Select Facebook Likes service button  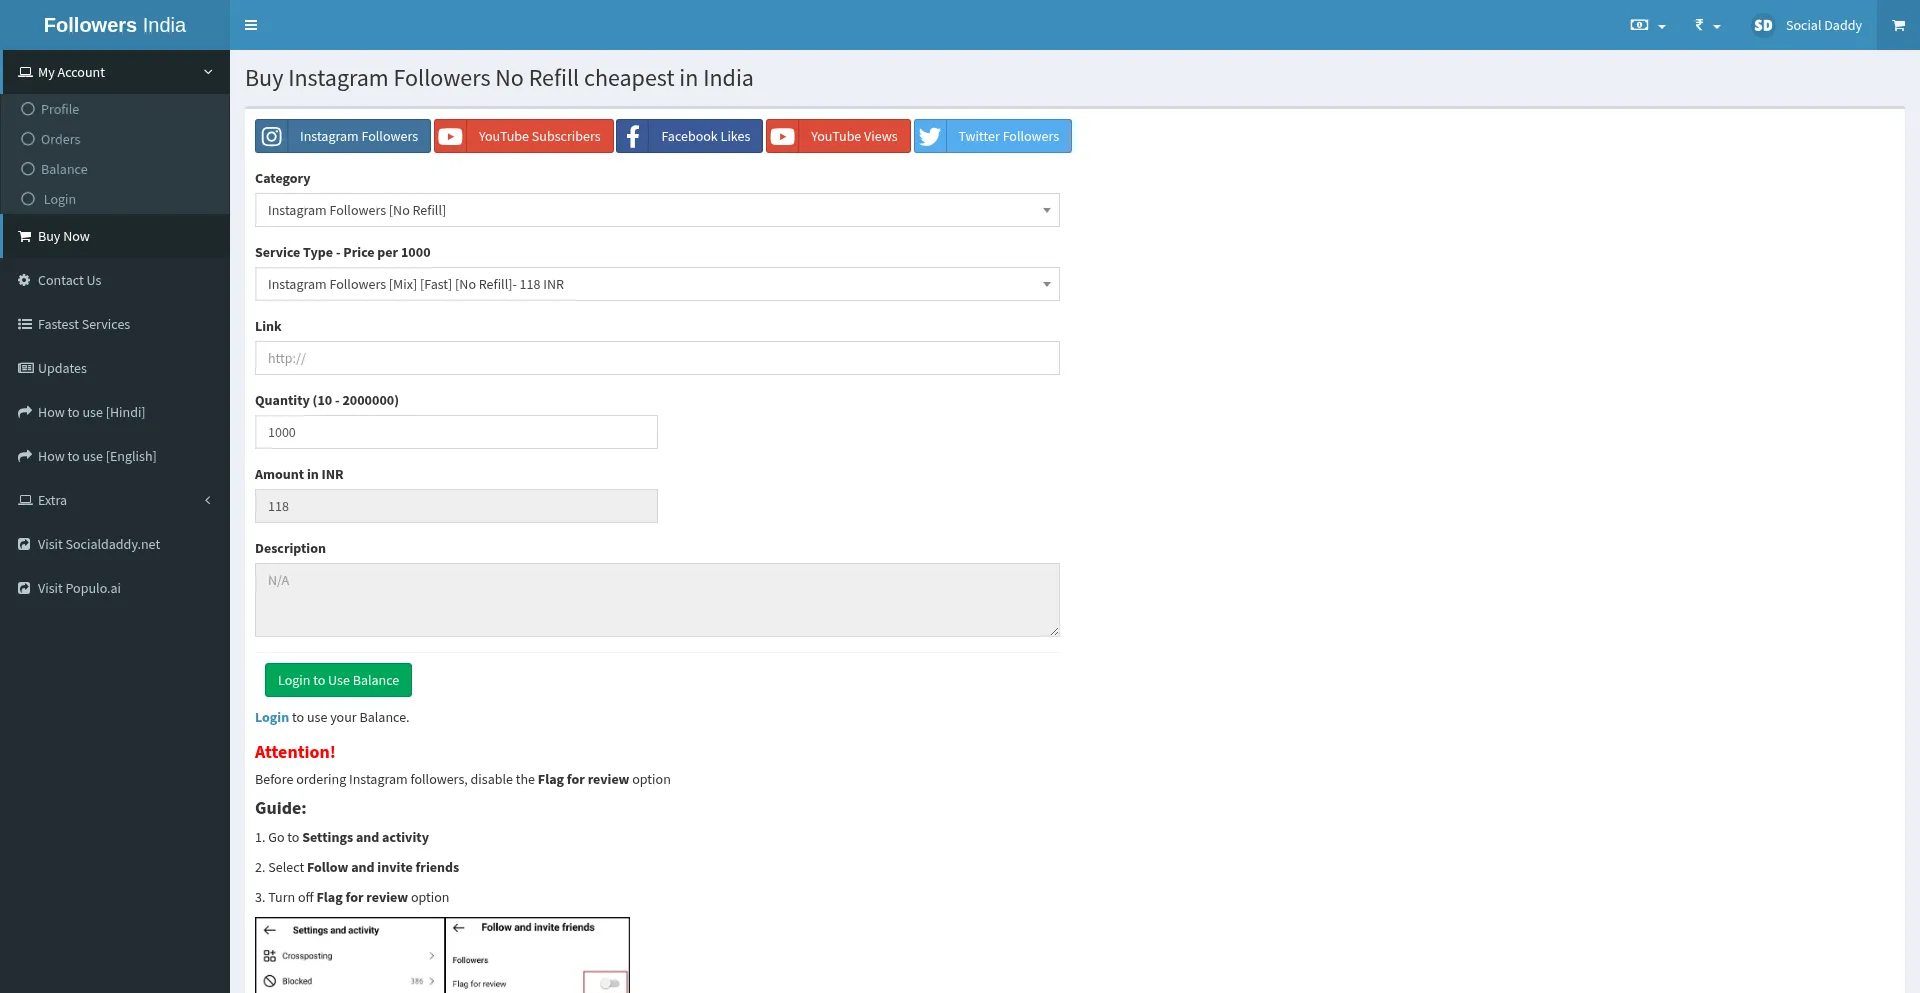point(690,136)
